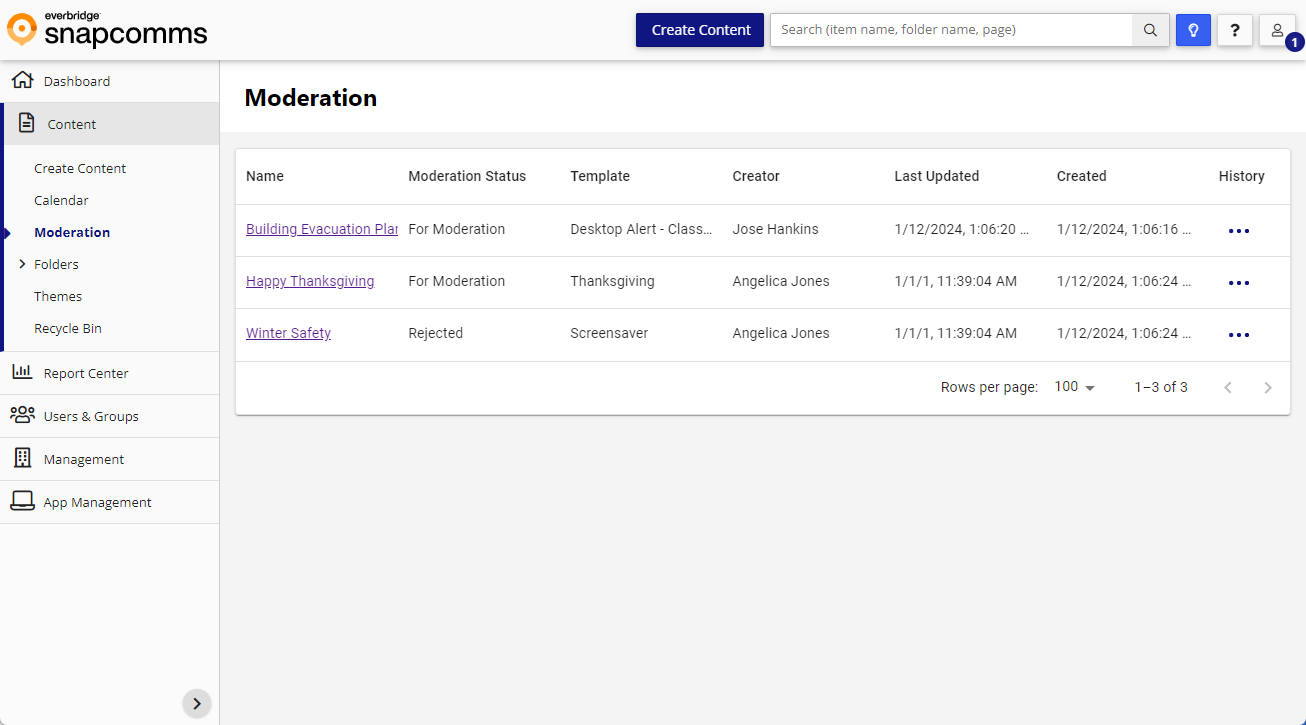Collapse the Content menu section
1306x725 pixels.
72,124
